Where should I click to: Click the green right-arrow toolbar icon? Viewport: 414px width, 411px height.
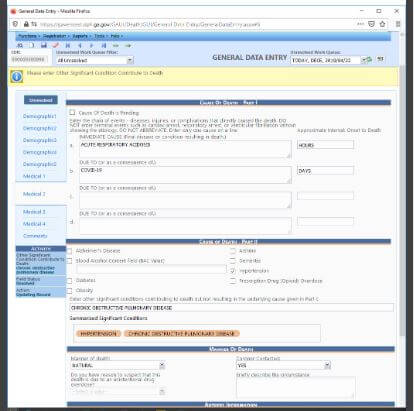tap(128, 45)
